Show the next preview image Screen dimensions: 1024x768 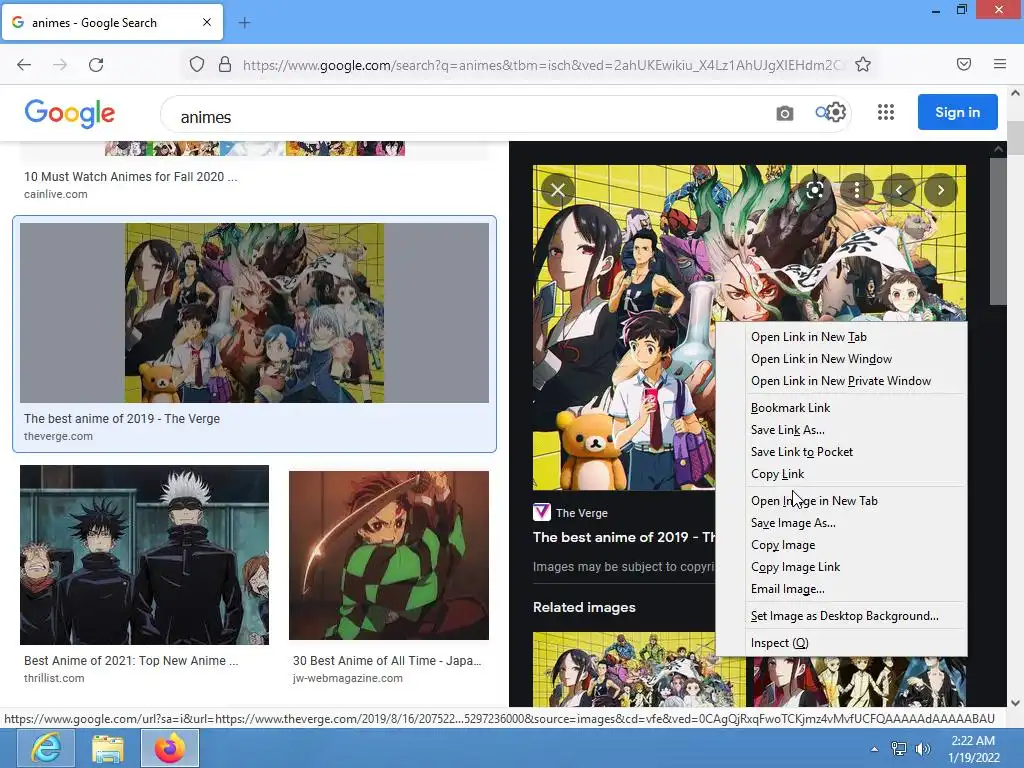(x=940, y=190)
